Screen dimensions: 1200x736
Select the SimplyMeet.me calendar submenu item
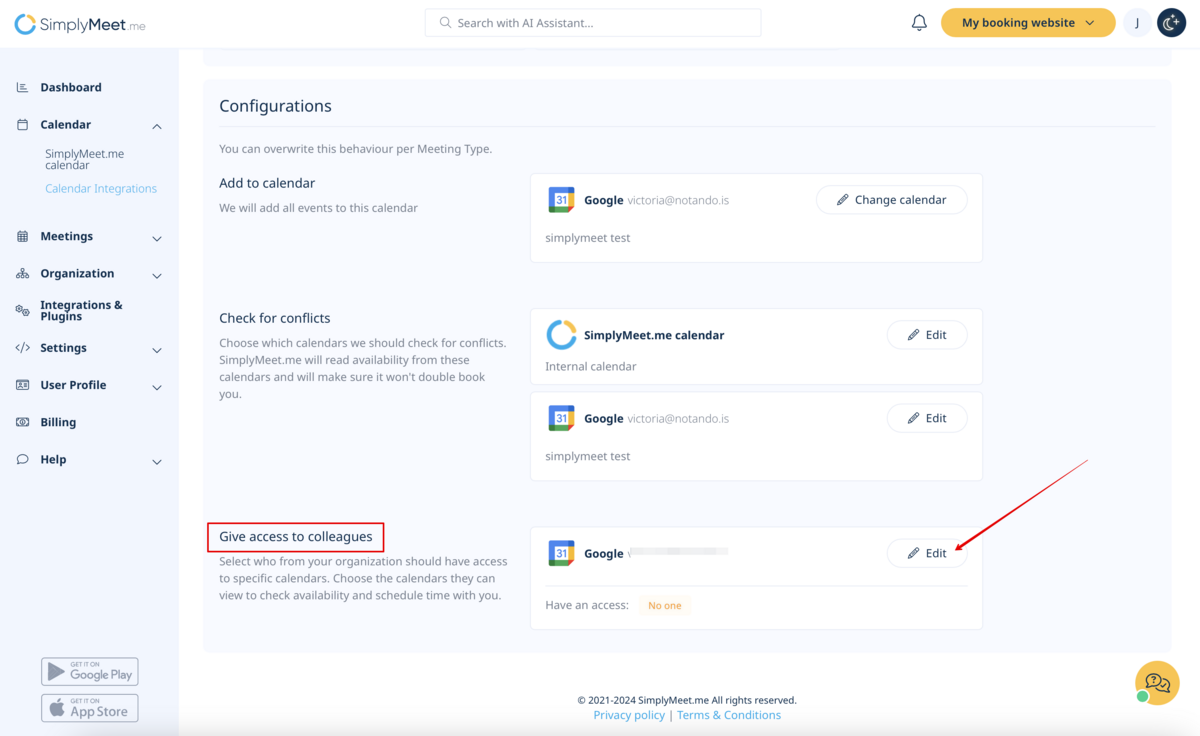click(84, 160)
